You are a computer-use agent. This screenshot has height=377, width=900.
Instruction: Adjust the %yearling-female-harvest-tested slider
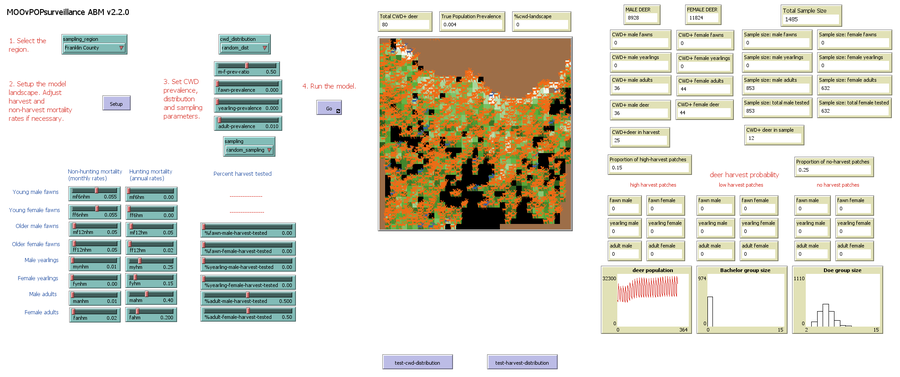[x=247, y=281]
